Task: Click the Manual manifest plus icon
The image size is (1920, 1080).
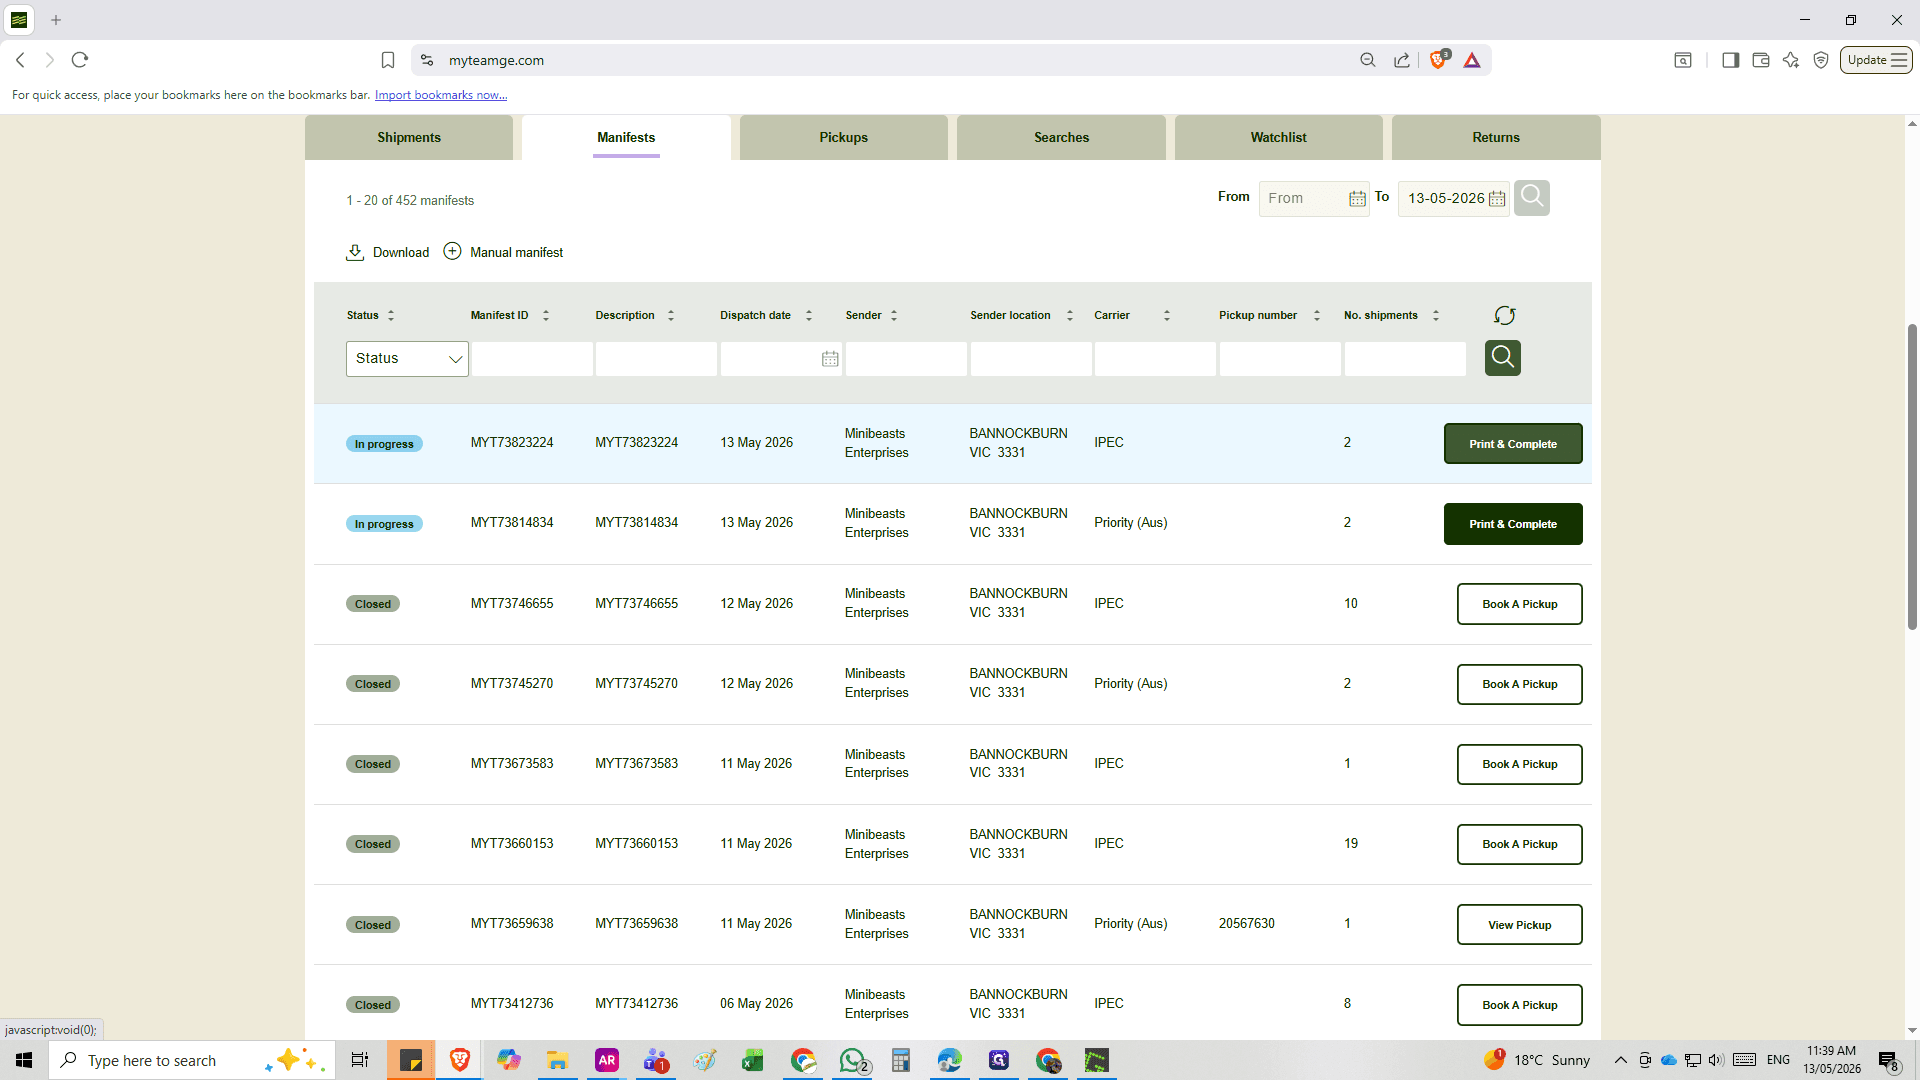Action: [452, 251]
